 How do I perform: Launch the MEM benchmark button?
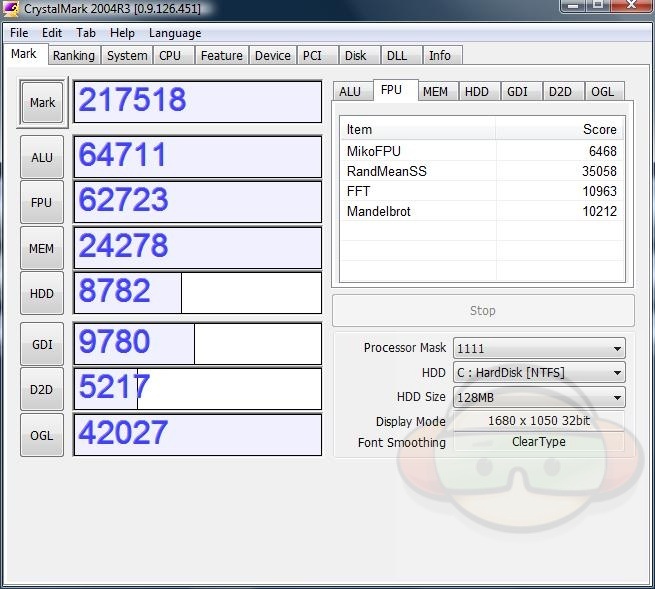click(x=42, y=248)
